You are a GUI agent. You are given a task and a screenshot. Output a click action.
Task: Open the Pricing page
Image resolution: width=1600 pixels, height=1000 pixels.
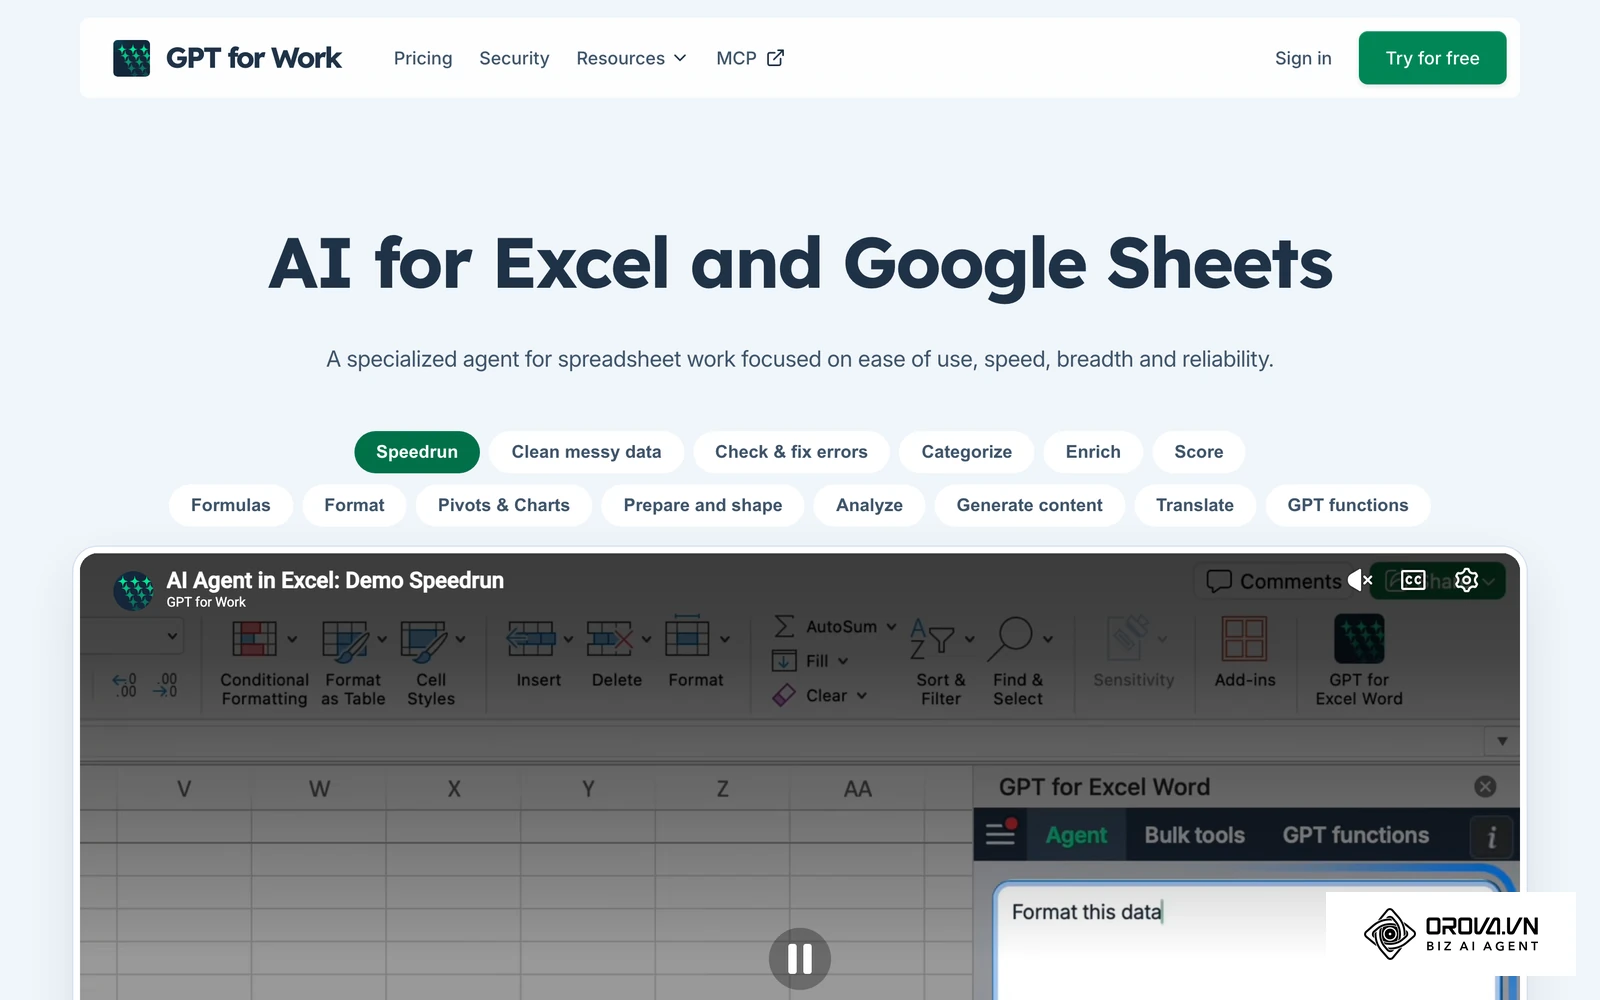(423, 58)
